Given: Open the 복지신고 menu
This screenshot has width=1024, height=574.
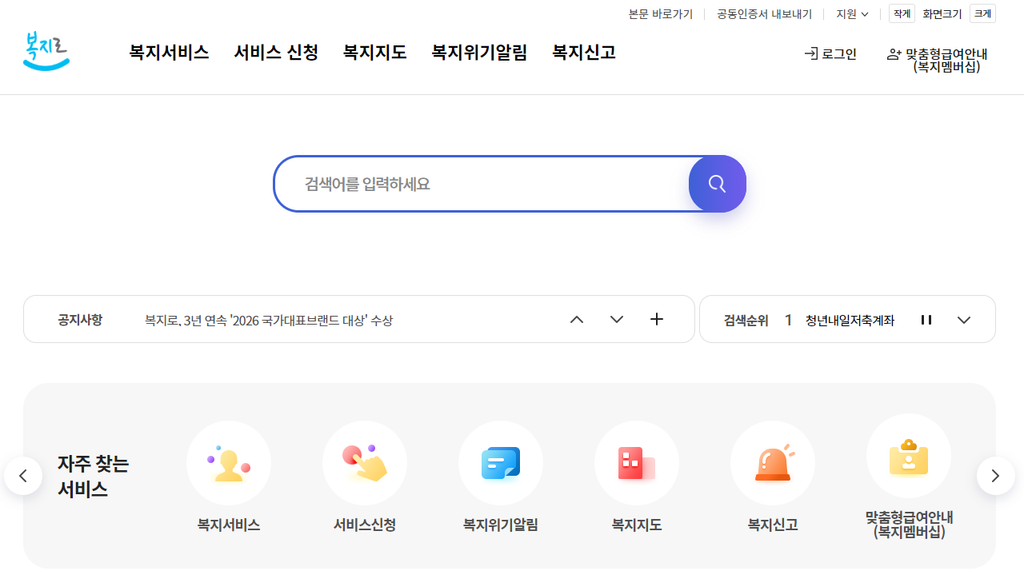Looking at the screenshot, I should (584, 52).
